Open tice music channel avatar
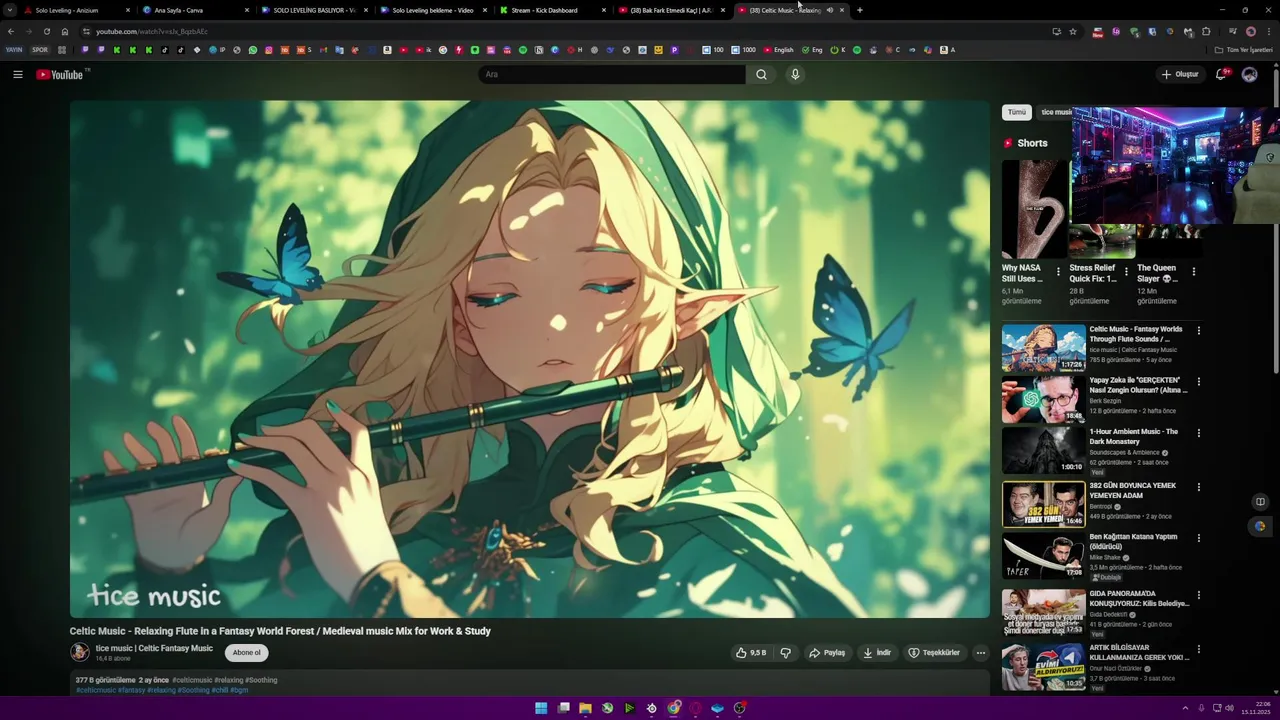Image resolution: width=1280 pixels, height=720 pixels. tap(80, 652)
